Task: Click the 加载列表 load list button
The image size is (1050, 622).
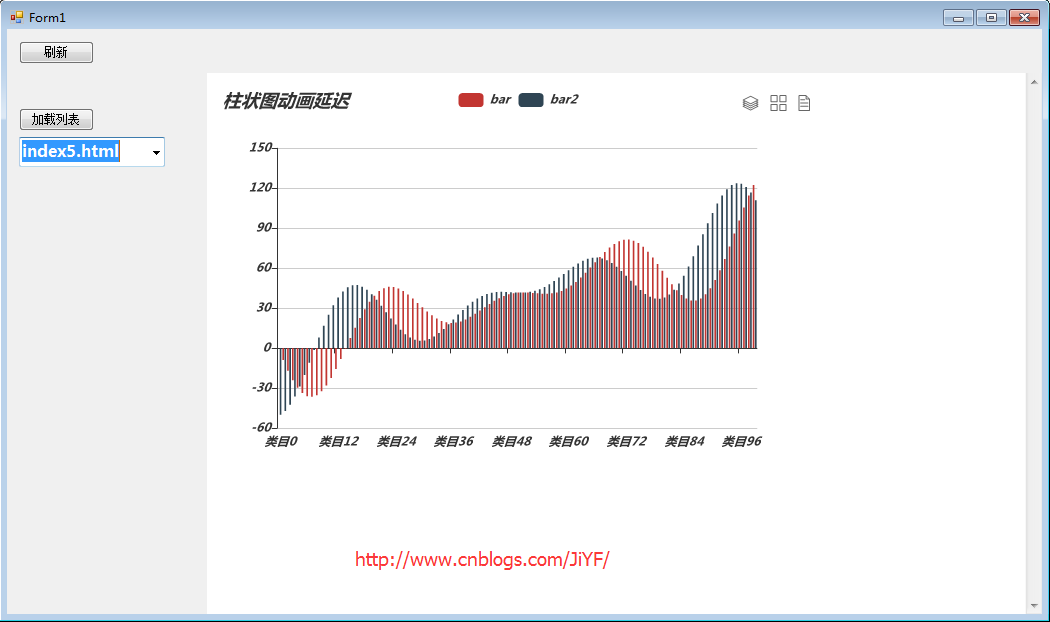Action: click(56, 120)
